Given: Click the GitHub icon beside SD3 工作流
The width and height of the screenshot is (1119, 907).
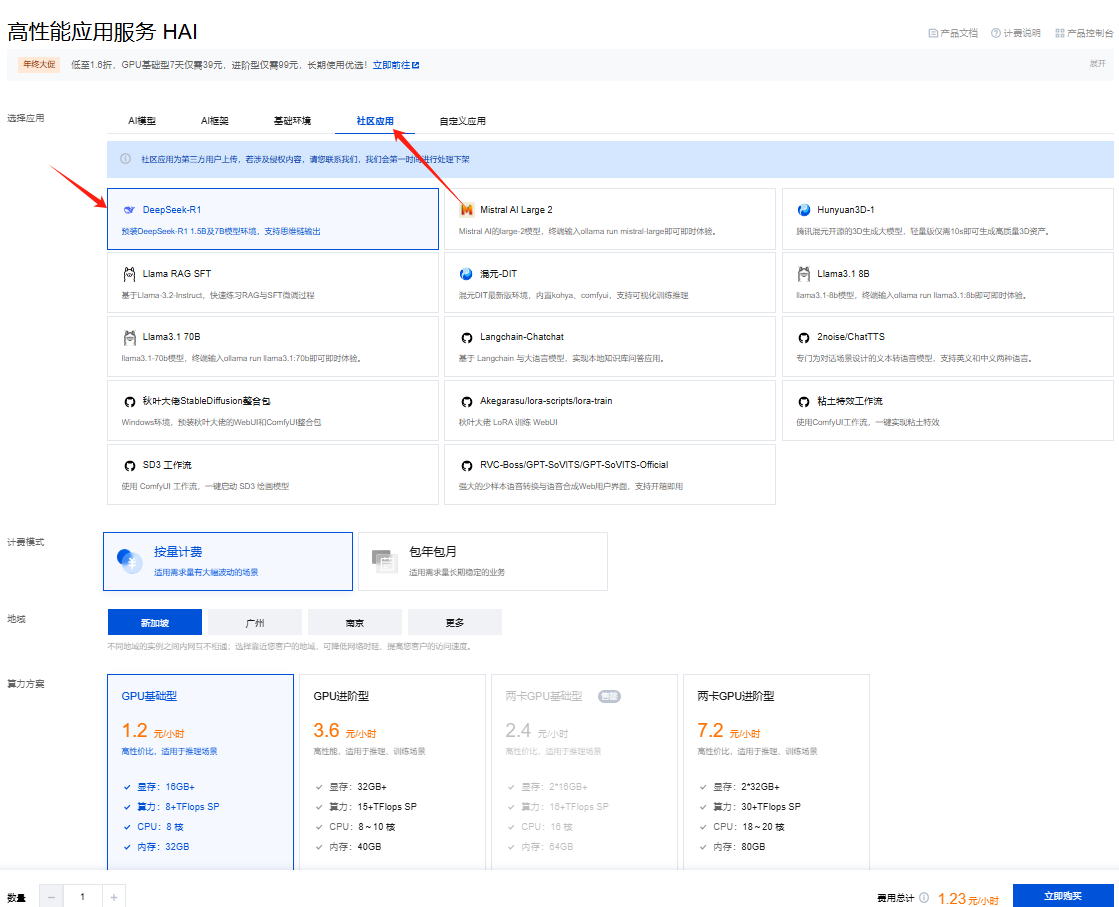Looking at the screenshot, I should [x=129, y=466].
